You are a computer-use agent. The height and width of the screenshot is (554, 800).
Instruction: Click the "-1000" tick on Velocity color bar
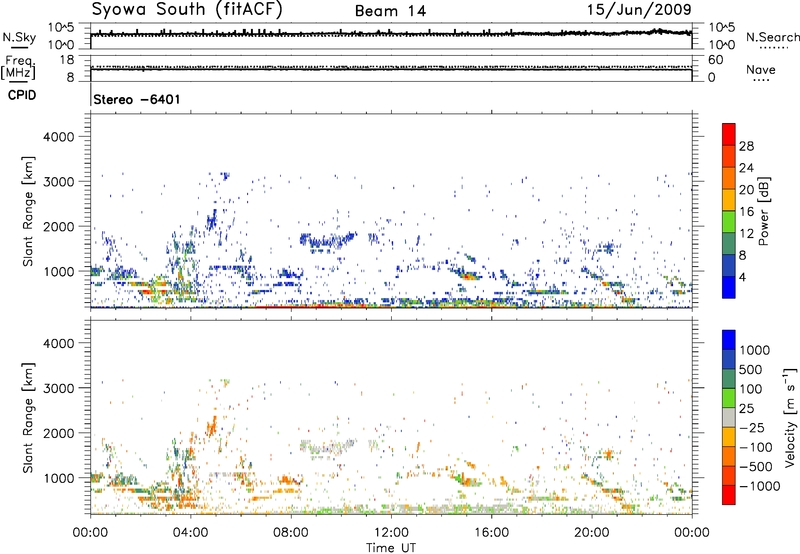tap(760, 486)
